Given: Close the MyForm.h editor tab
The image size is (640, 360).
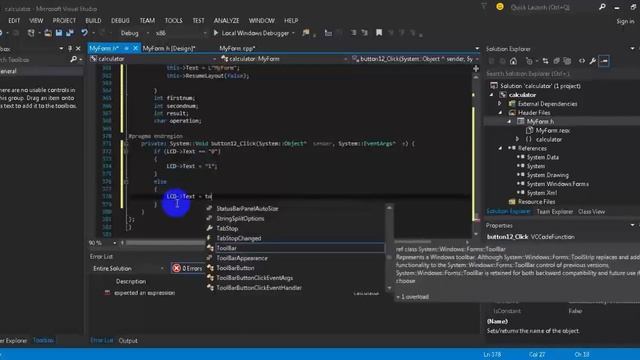Looking at the screenshot, I should tap(136, 48).
